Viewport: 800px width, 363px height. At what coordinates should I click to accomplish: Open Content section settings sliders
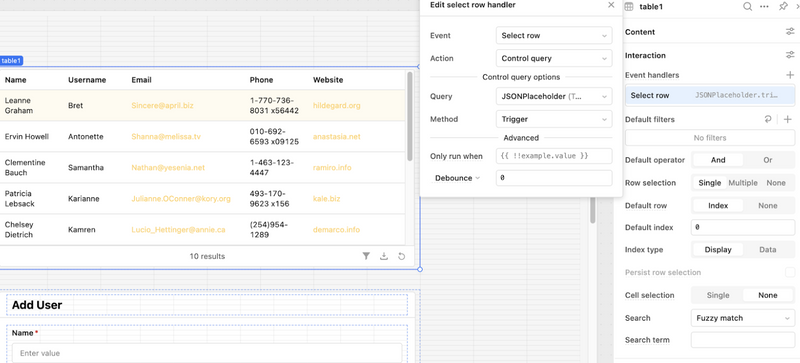coord(790,32)
